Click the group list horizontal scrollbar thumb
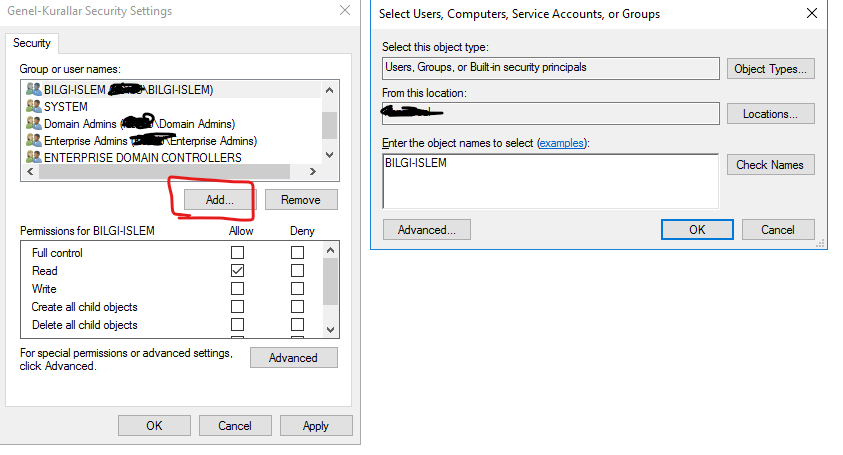 tap(165, 172)
